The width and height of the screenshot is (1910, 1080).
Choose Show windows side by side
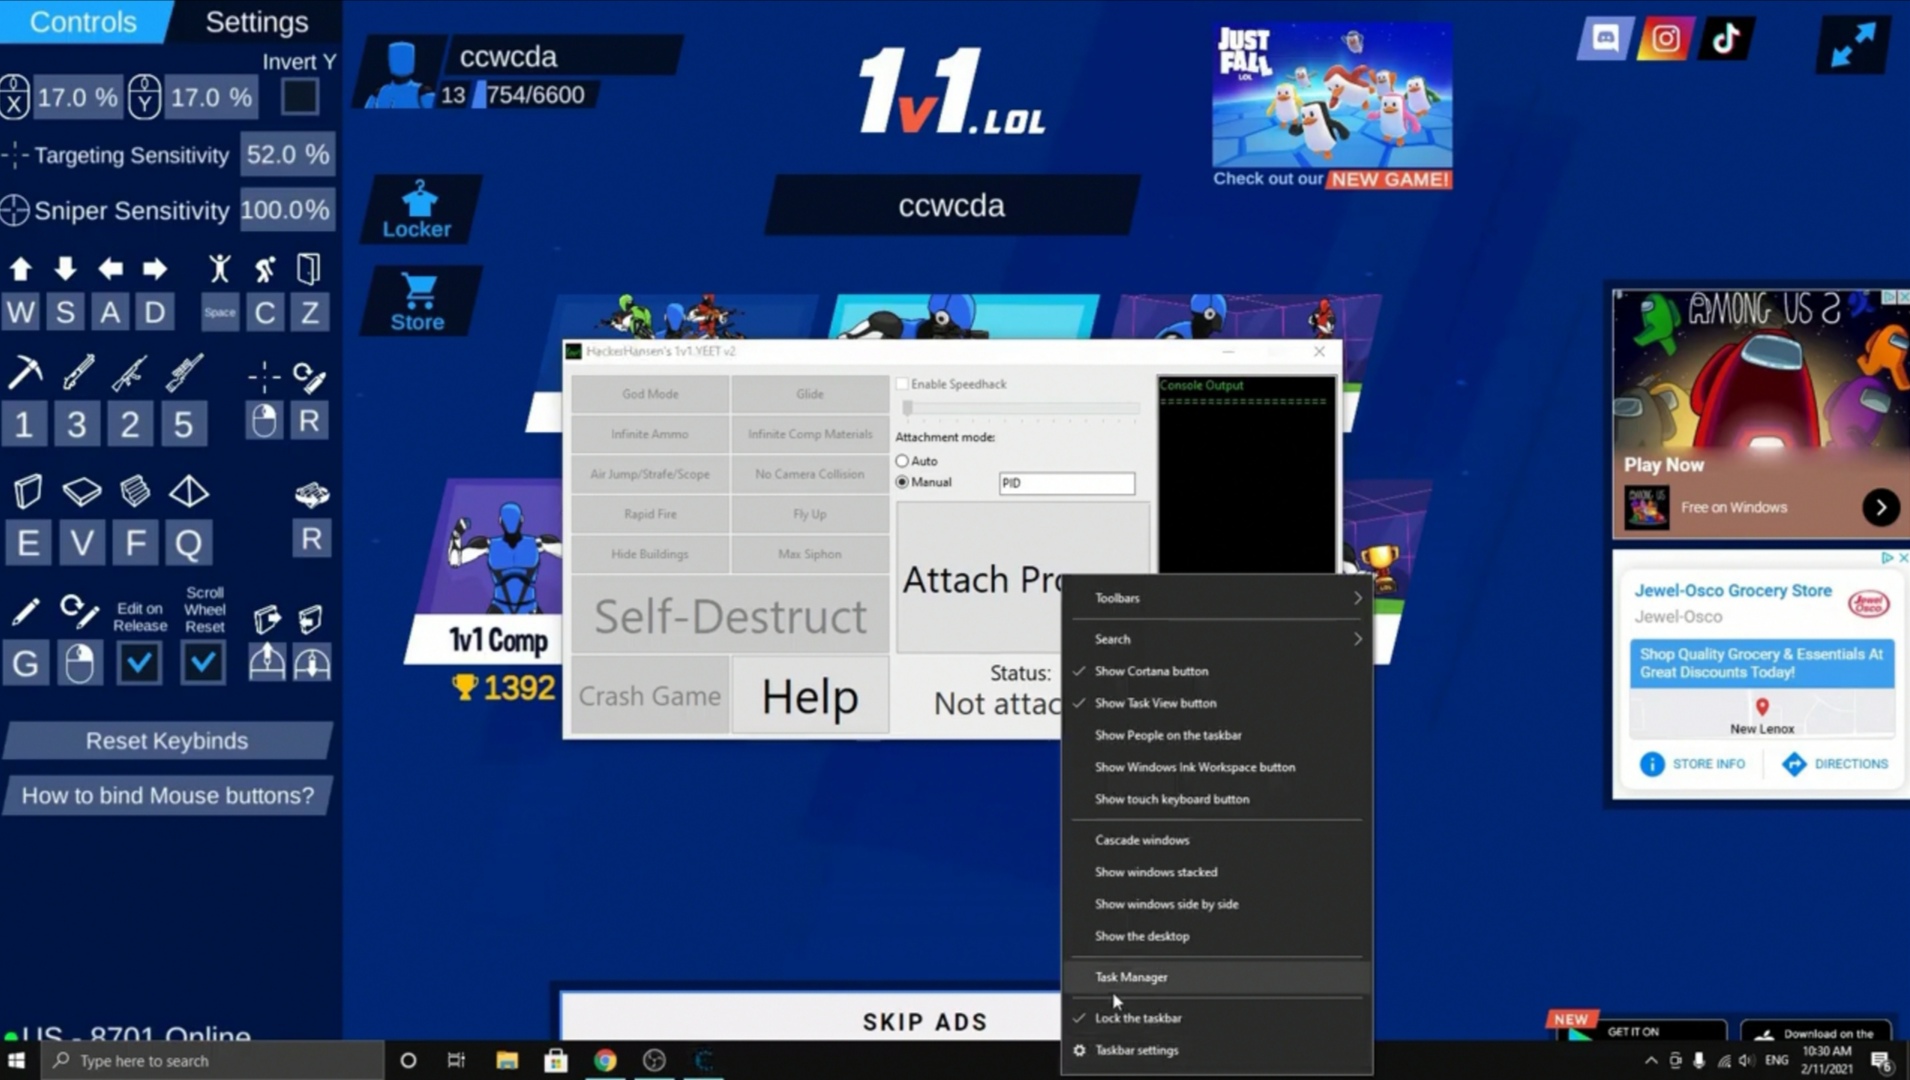tap(1217, 904)
